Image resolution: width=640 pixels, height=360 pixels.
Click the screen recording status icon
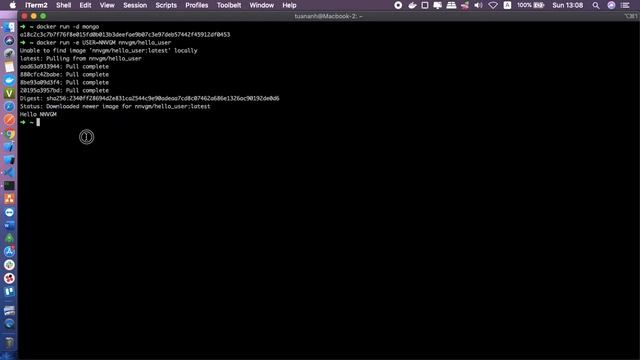[398, 5]
